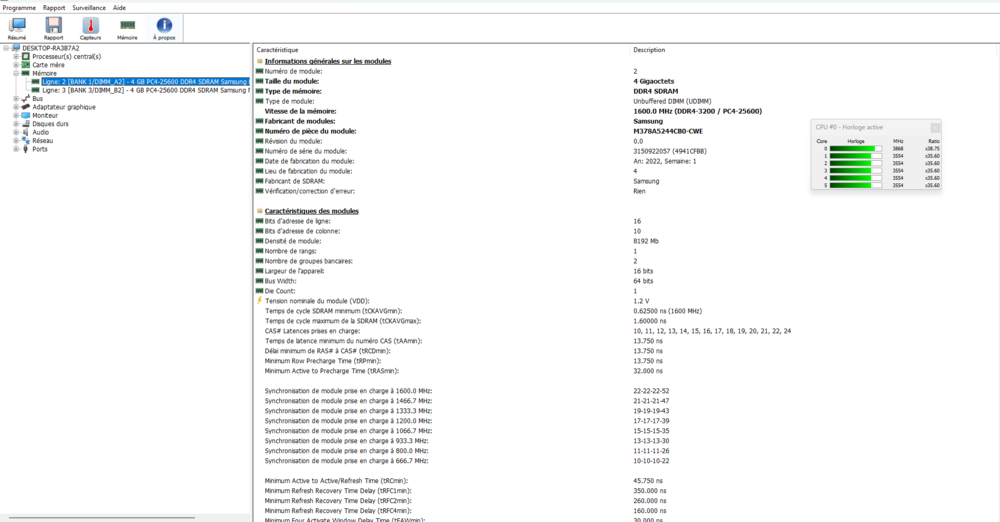
Task: Expand the Adaptateur graphique tree node
Action: [x=15, y=107]
